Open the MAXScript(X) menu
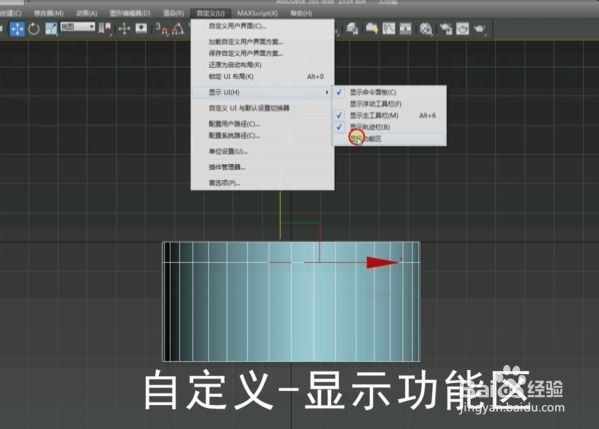 click(257, 13)
